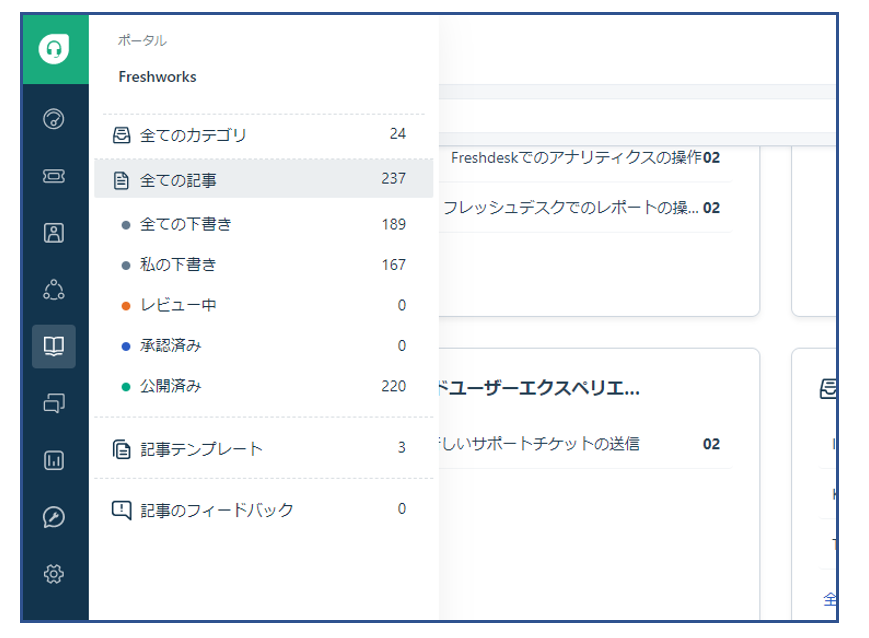Viewport: 869px width, 638px height.
Task: Select 全ての記事 menu item
Action: pos(264,179)
